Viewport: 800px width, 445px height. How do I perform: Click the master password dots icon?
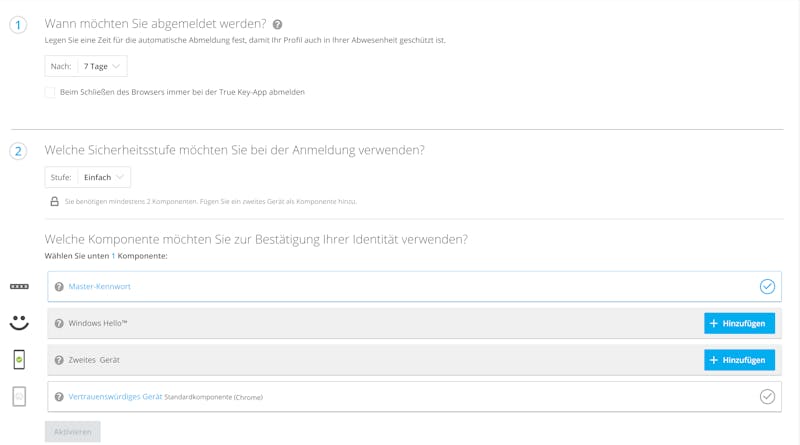click(x=19, y=287)
